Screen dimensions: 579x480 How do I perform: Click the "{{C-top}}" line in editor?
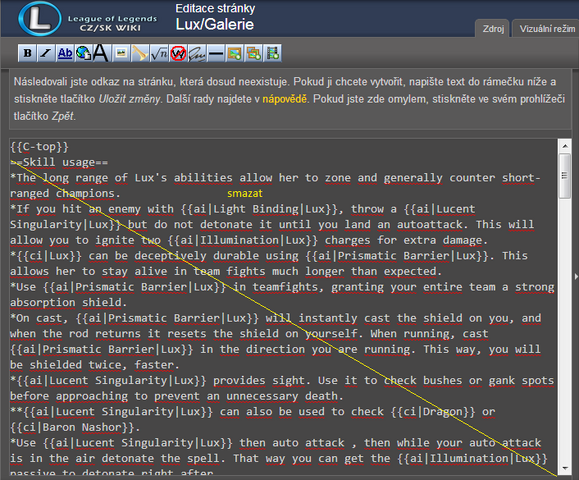[x=40, y=147]
